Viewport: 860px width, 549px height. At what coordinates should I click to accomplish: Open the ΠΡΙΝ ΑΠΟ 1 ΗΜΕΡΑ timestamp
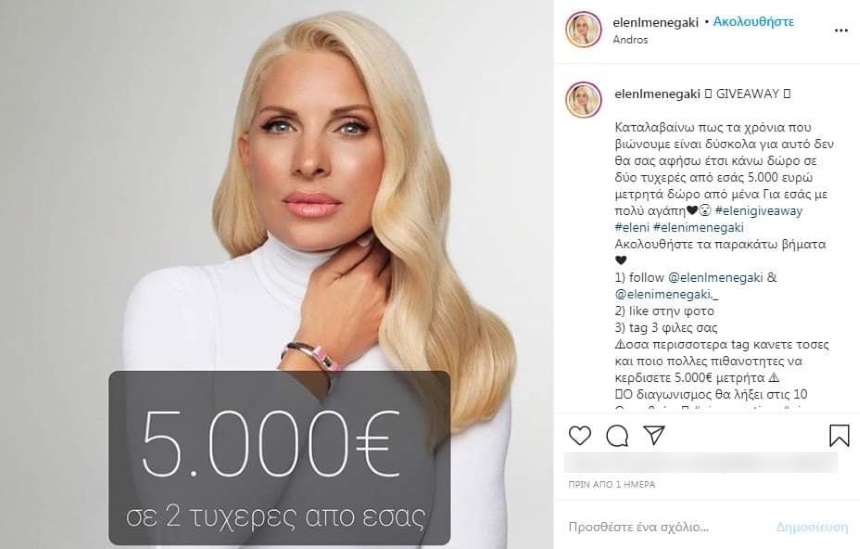tap(612, 485)
